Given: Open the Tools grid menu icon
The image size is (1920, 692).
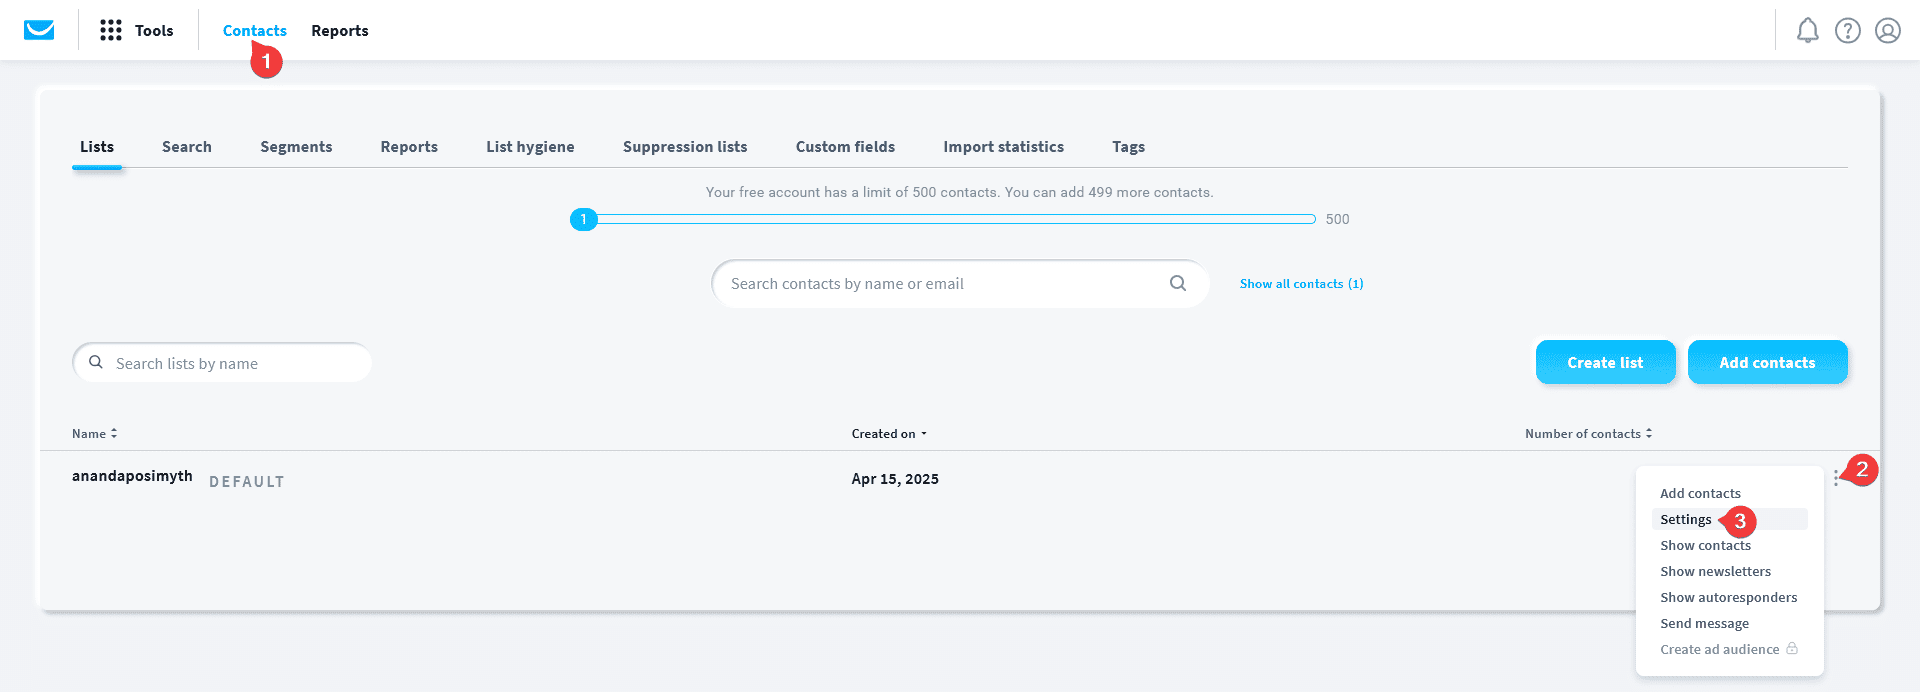Looking at the screenshot, I should click(x=111, y=30).
